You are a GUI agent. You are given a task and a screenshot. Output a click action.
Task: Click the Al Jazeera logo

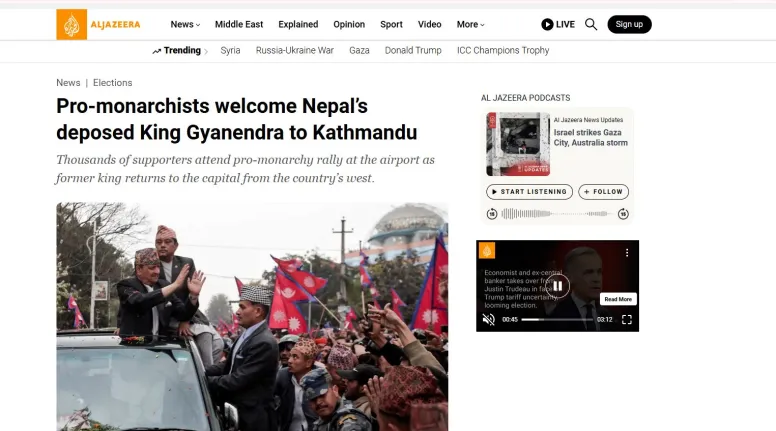(98, 24)
